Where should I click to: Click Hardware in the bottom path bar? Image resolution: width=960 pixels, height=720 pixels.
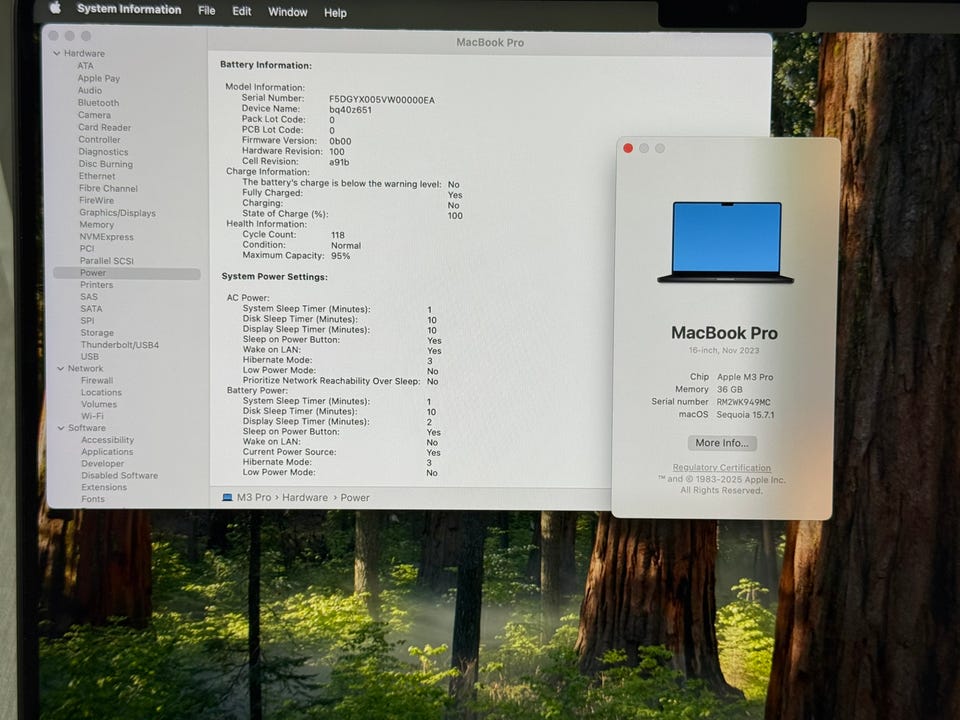305,497
